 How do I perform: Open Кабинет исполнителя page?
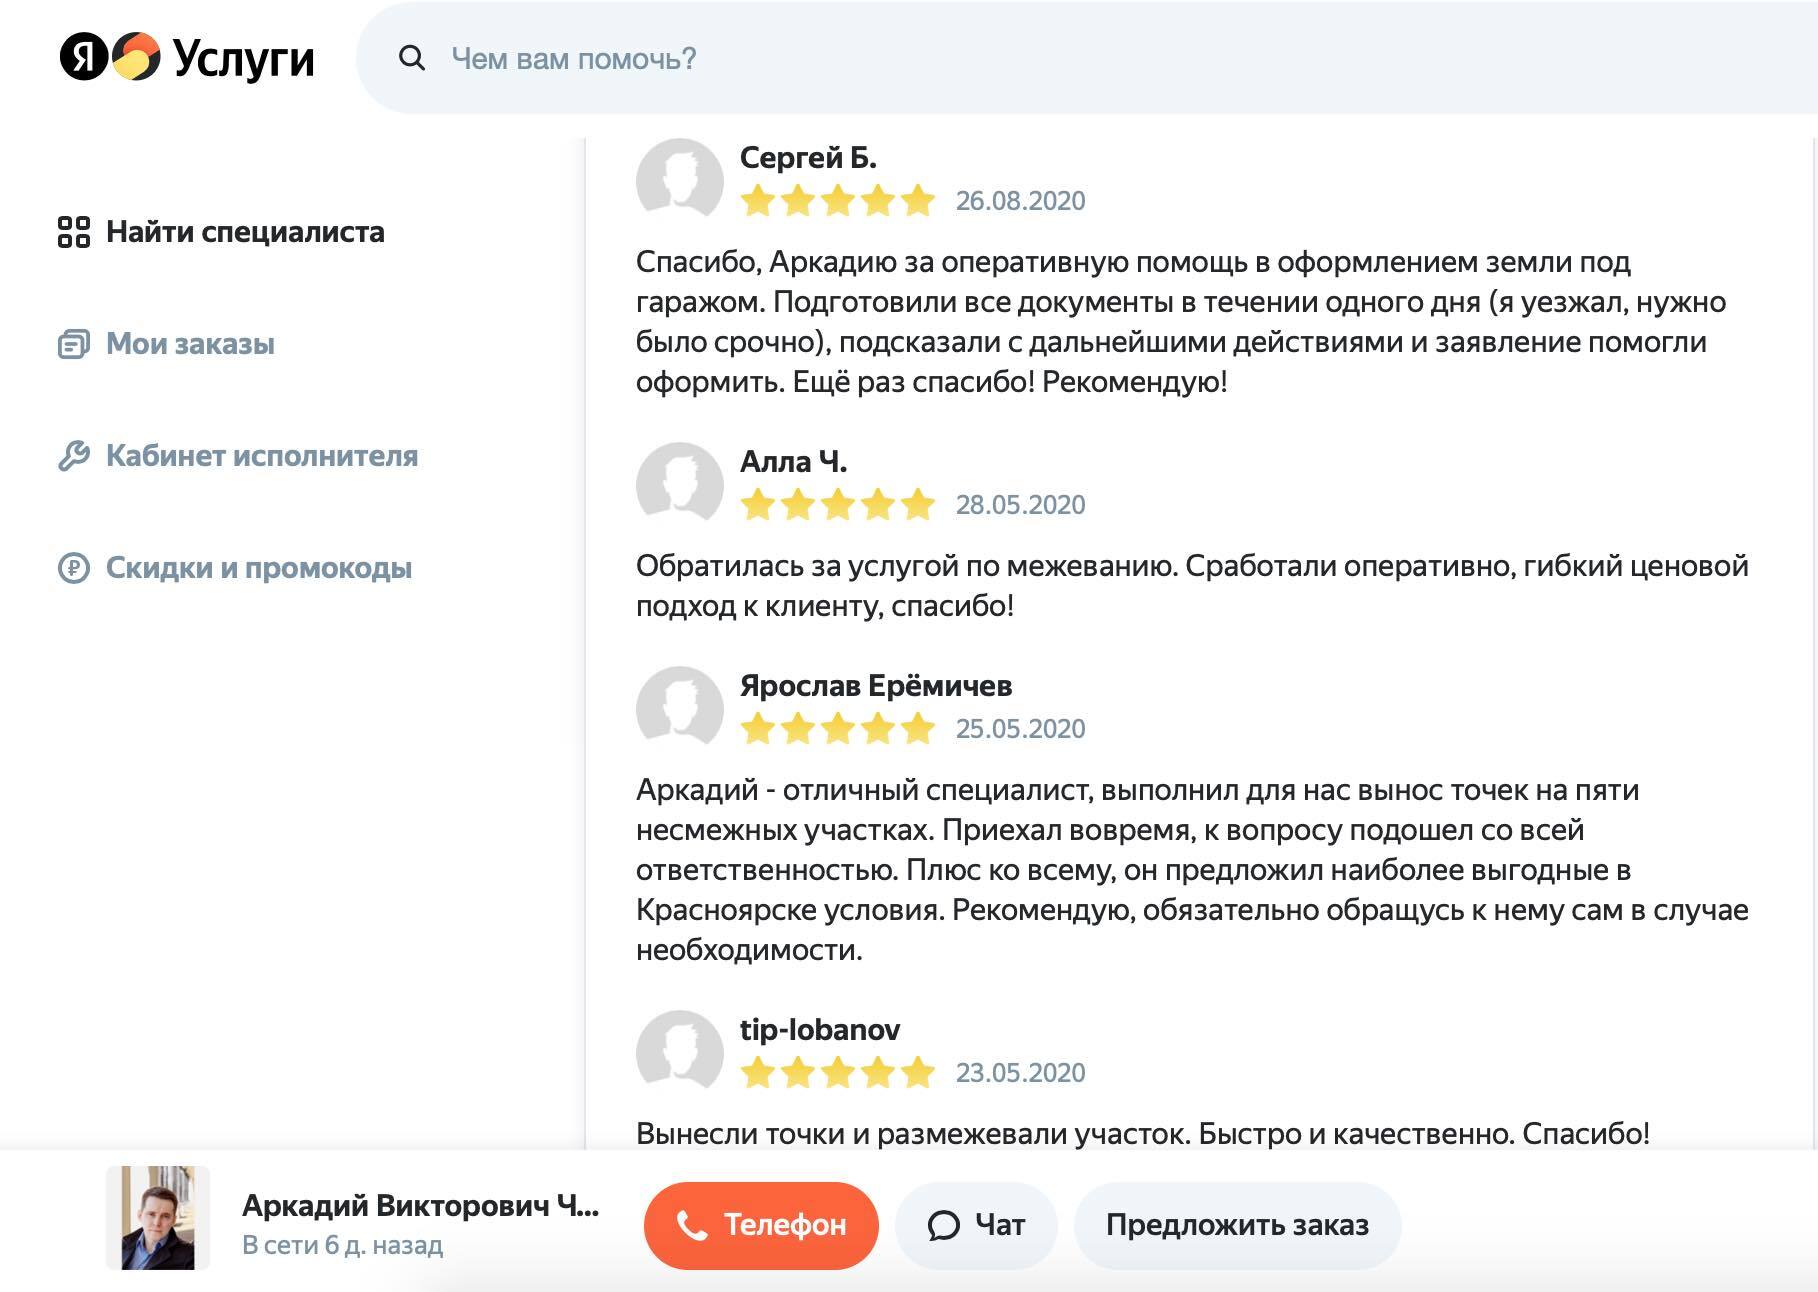pyautogui.click(x=262, y=456)
